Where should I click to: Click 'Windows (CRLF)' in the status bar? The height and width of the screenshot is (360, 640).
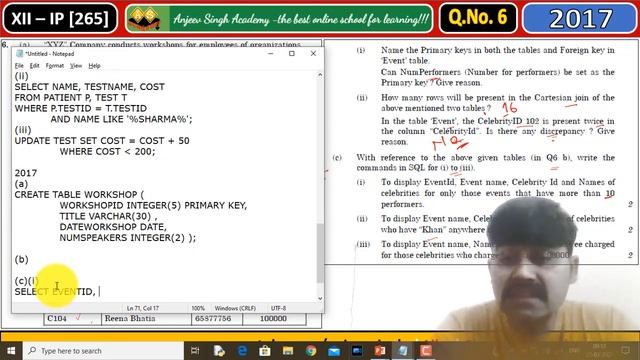point(235,308)
